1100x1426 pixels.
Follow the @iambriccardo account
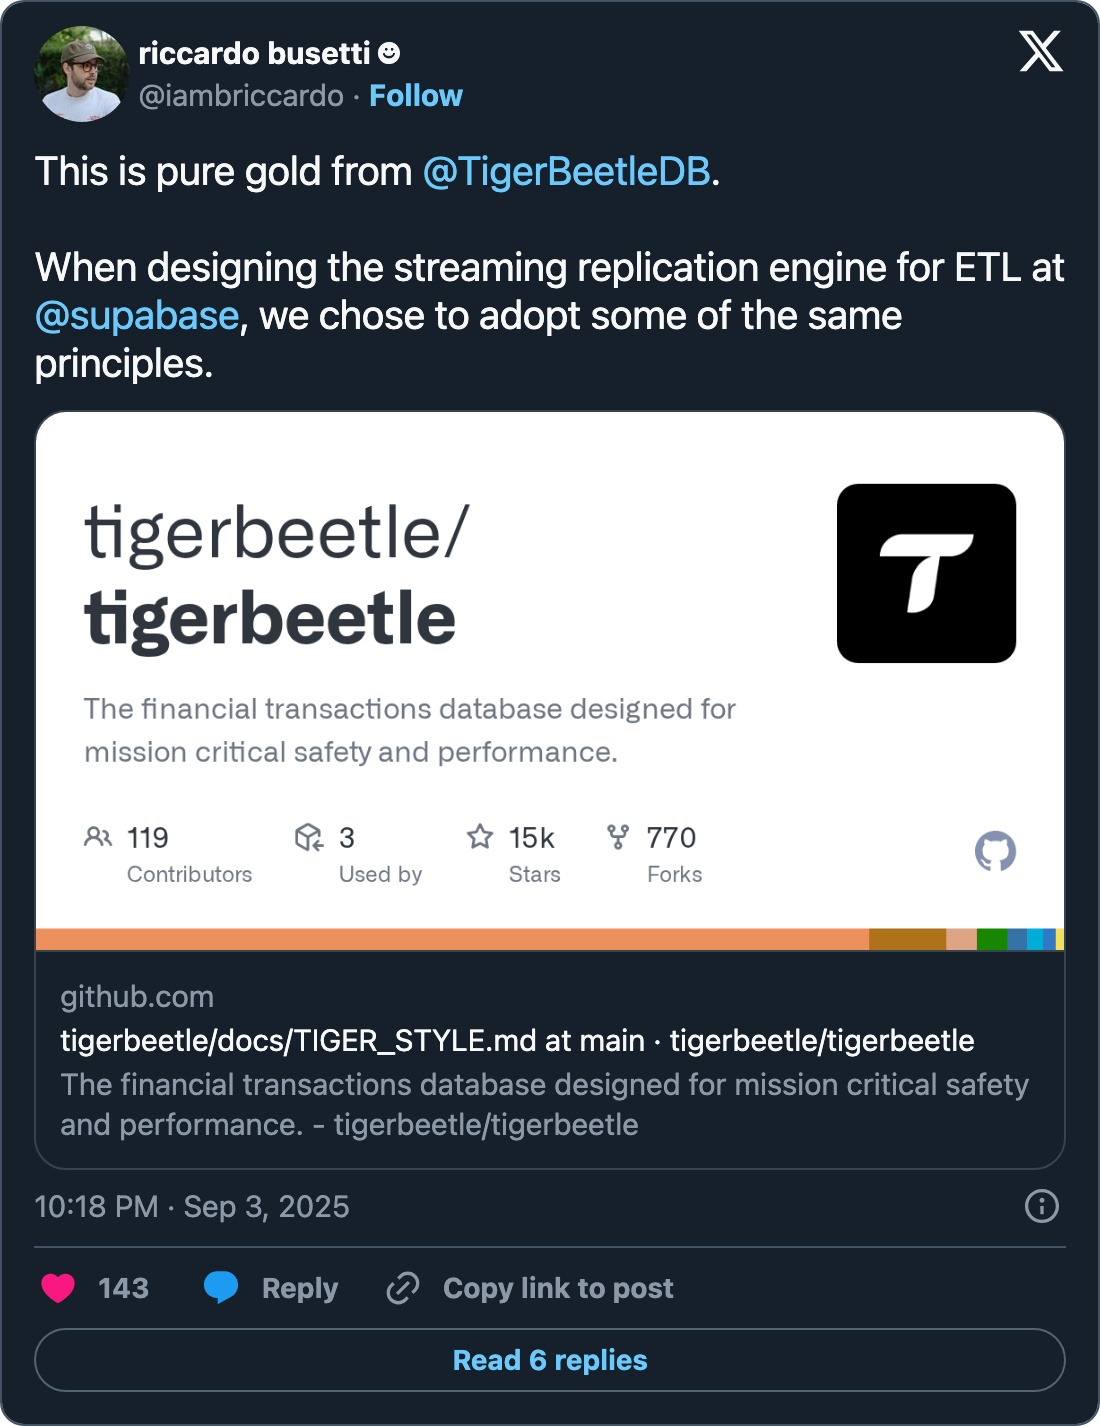pos(416,96)
